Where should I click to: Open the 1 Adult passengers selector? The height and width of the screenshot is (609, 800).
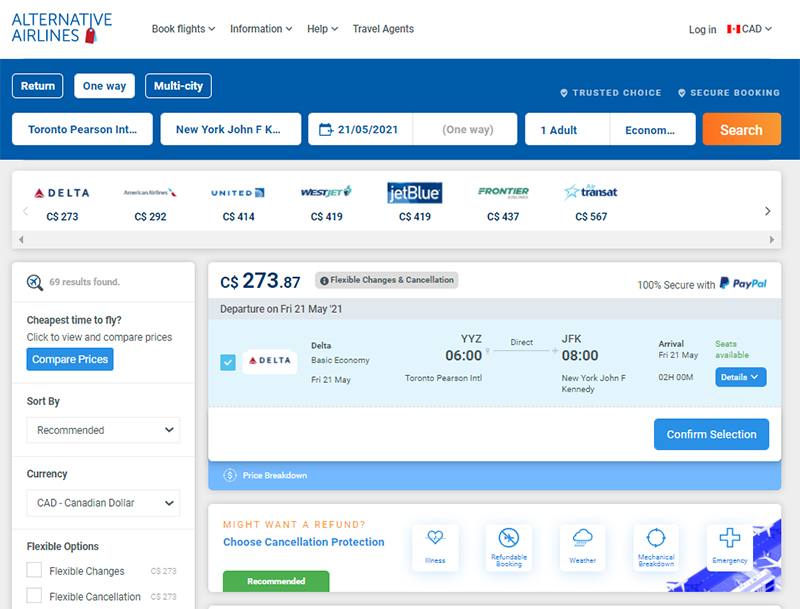click(x=567, y=130)
